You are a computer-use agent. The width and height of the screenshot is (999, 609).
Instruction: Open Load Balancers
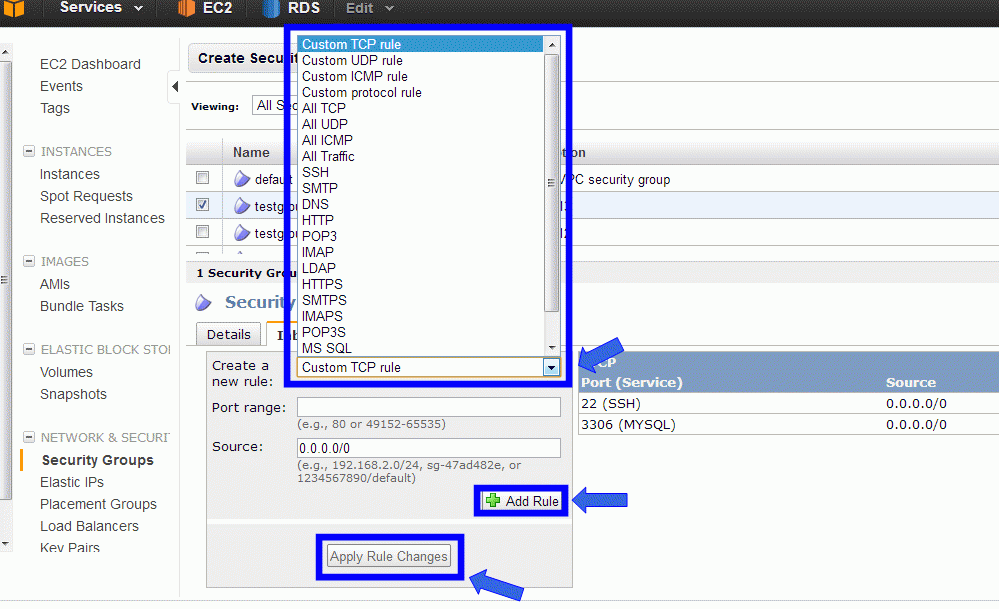pyautogui.click(x=89, y=526)
